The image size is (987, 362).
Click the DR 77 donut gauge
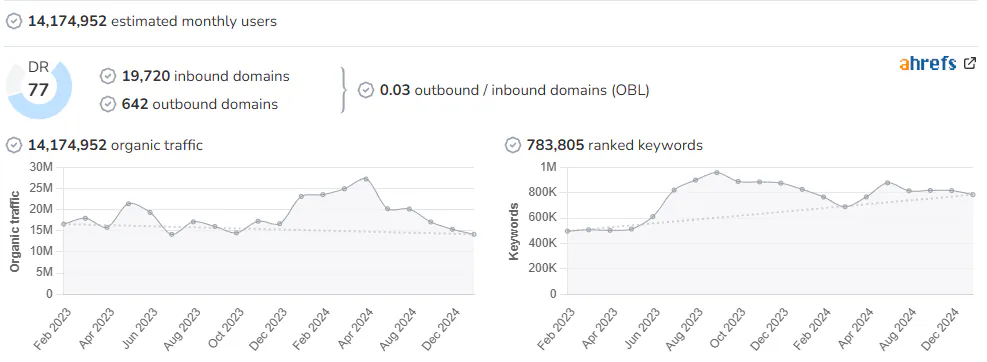point(39,88)
